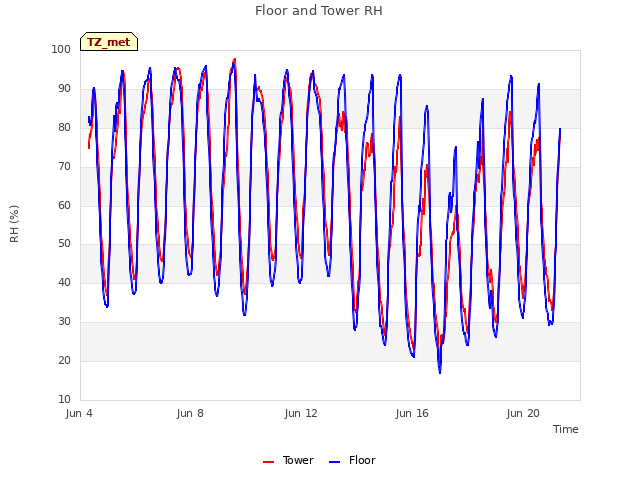640x480 pixels.
Task: Click the red Tower legend swatch
Action: pos(269,462)
